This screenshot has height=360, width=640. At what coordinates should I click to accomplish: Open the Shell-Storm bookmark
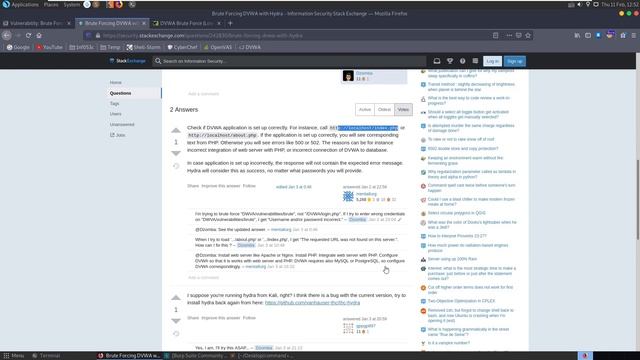point(143,47)
